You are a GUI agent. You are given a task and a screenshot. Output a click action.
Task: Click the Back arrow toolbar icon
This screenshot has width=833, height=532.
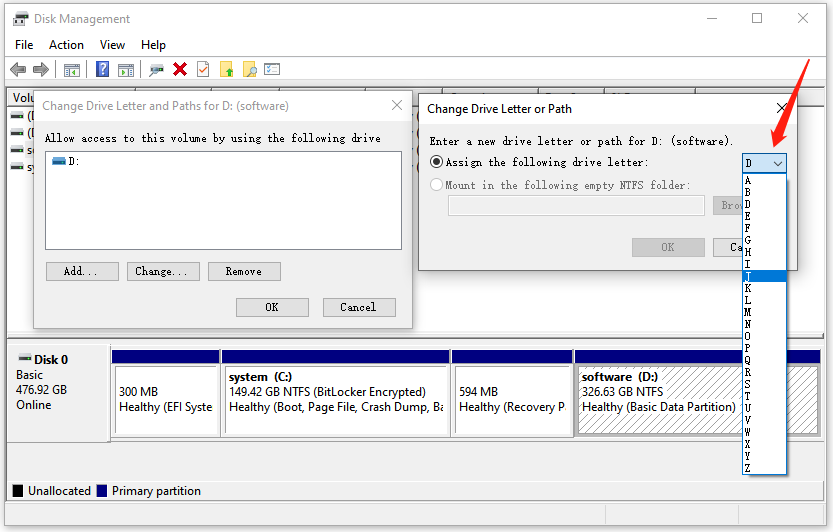pyautogui.click(x=18, y=70)
